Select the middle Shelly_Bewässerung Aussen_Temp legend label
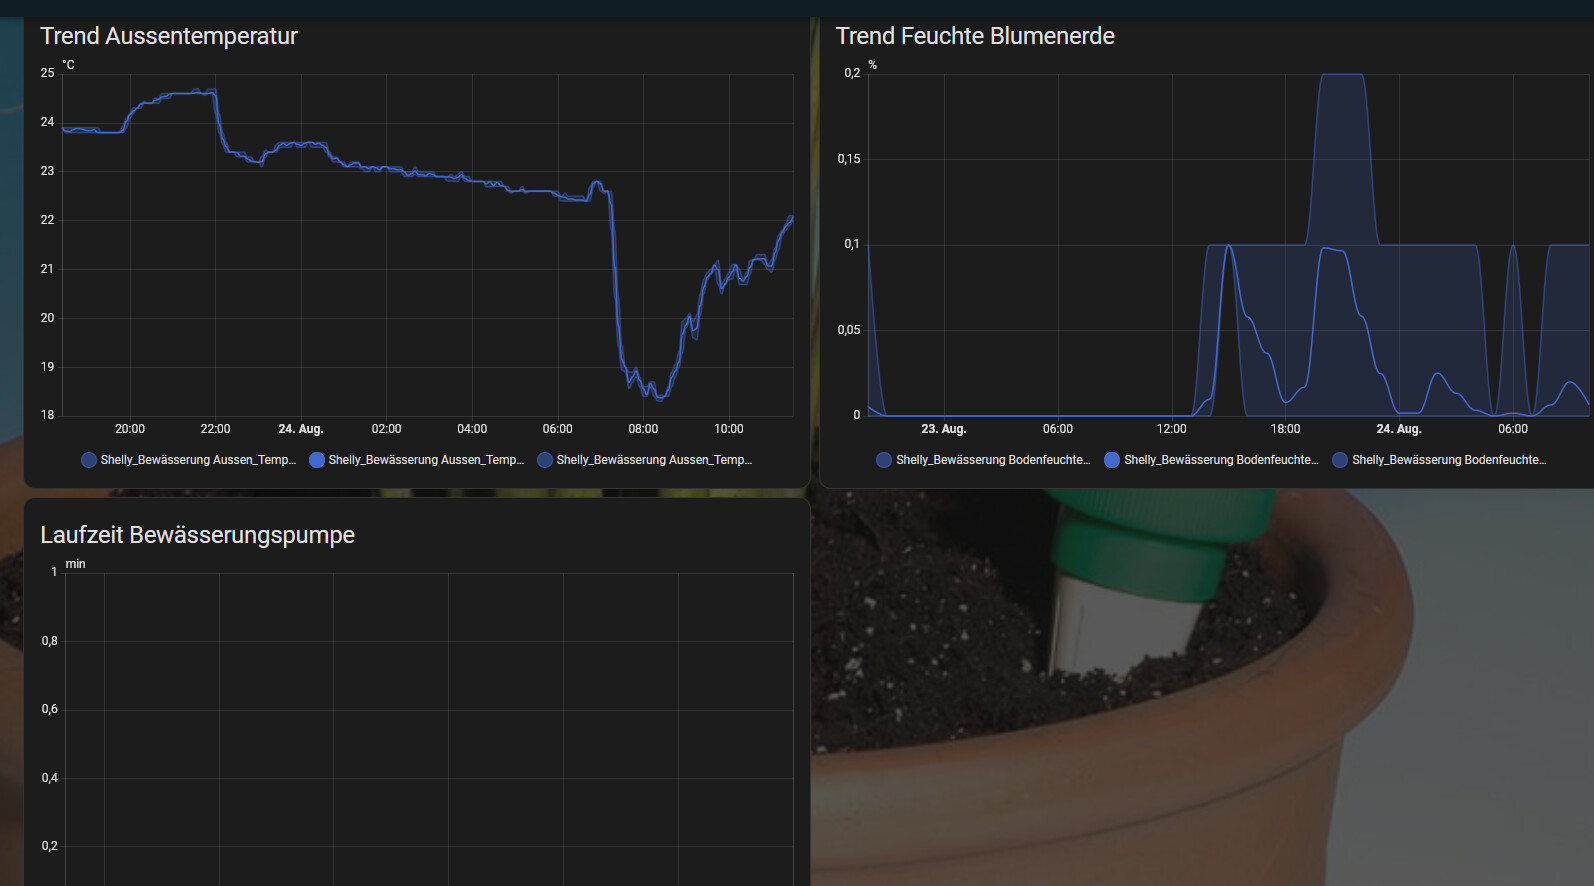1594x886 pixels. 426,460
